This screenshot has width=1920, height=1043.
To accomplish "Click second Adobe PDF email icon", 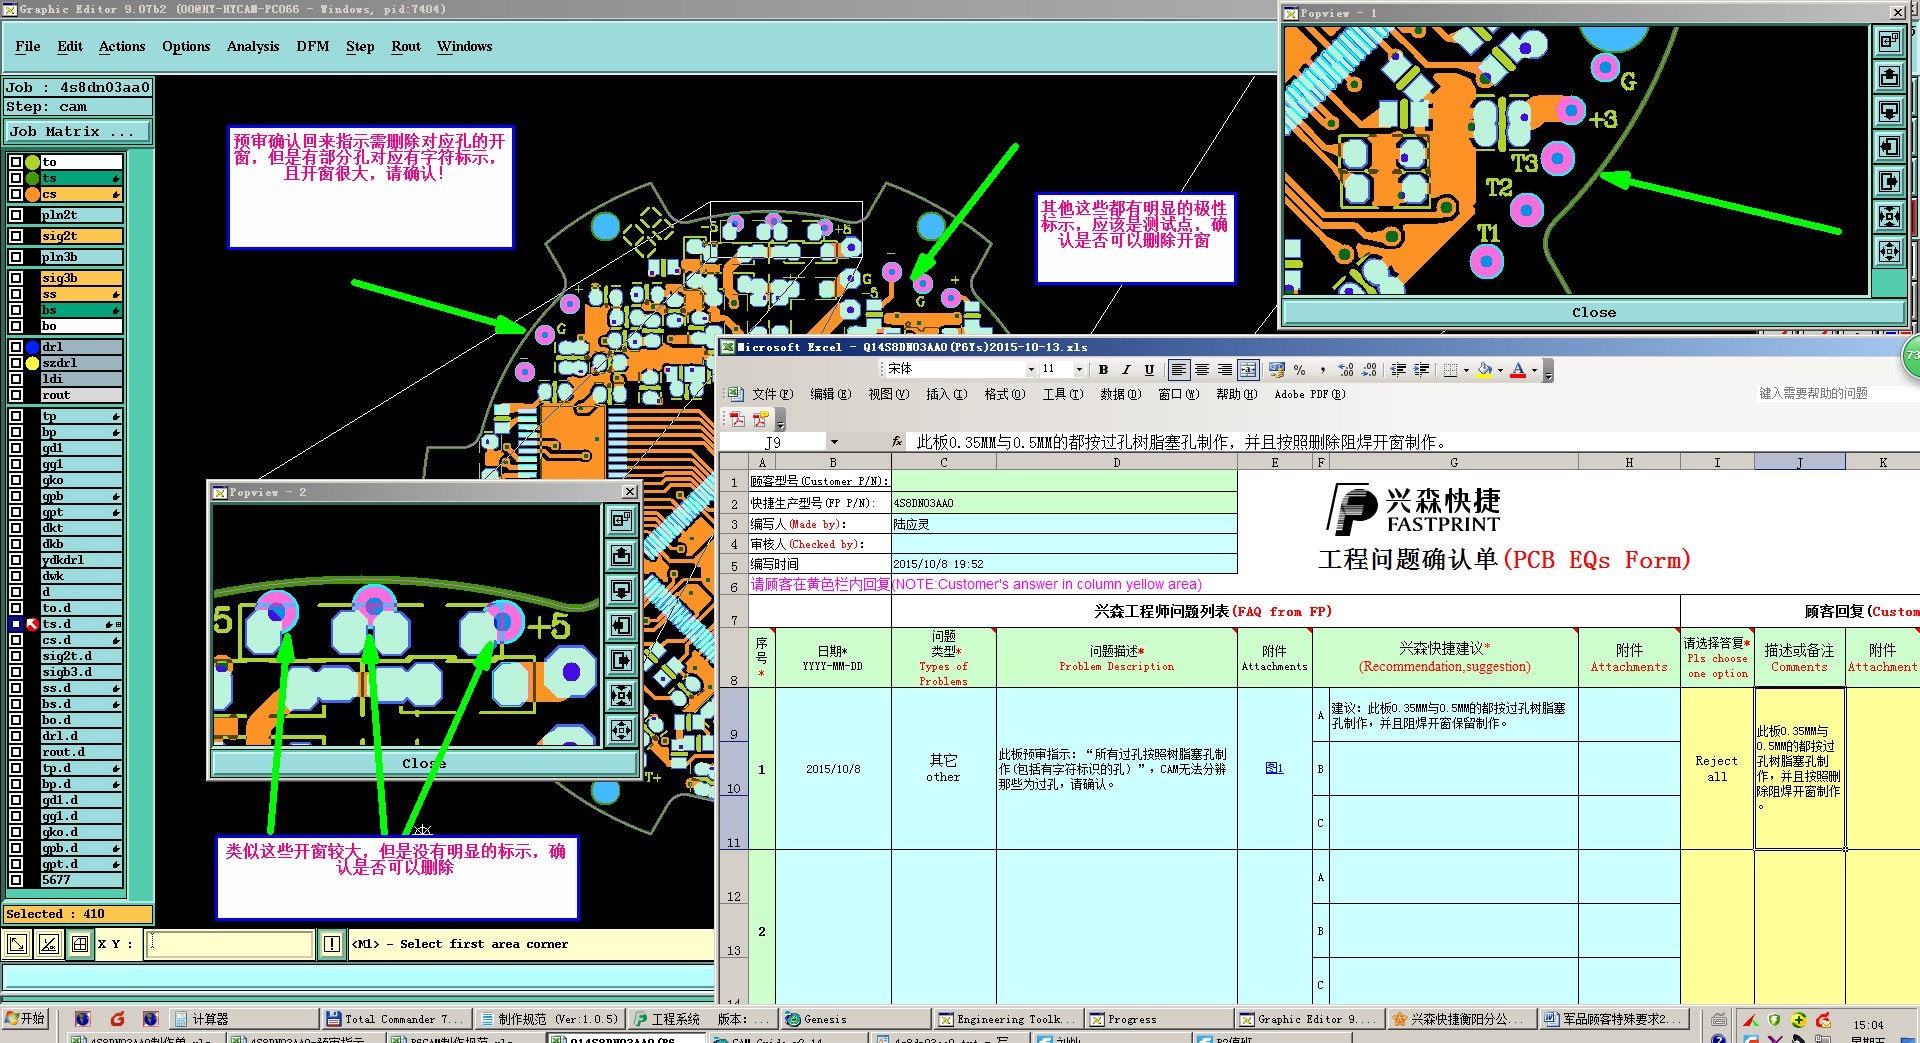I will (761, 419).
